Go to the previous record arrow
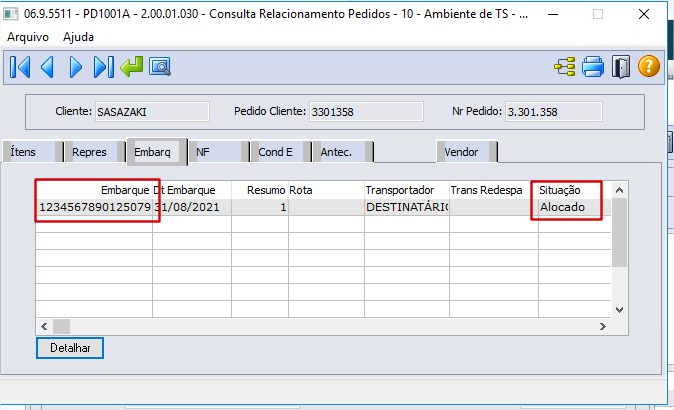 (x=47, y=67)
